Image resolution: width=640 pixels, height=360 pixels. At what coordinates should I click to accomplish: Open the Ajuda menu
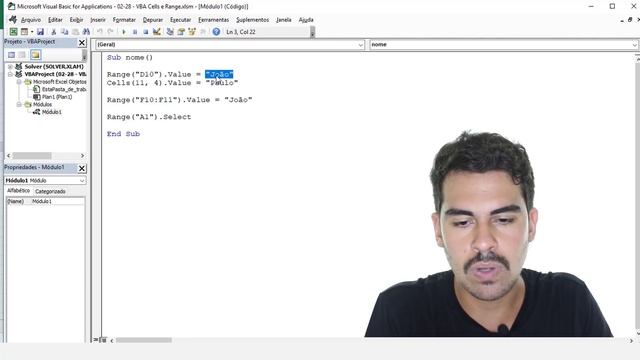(306, 20)
